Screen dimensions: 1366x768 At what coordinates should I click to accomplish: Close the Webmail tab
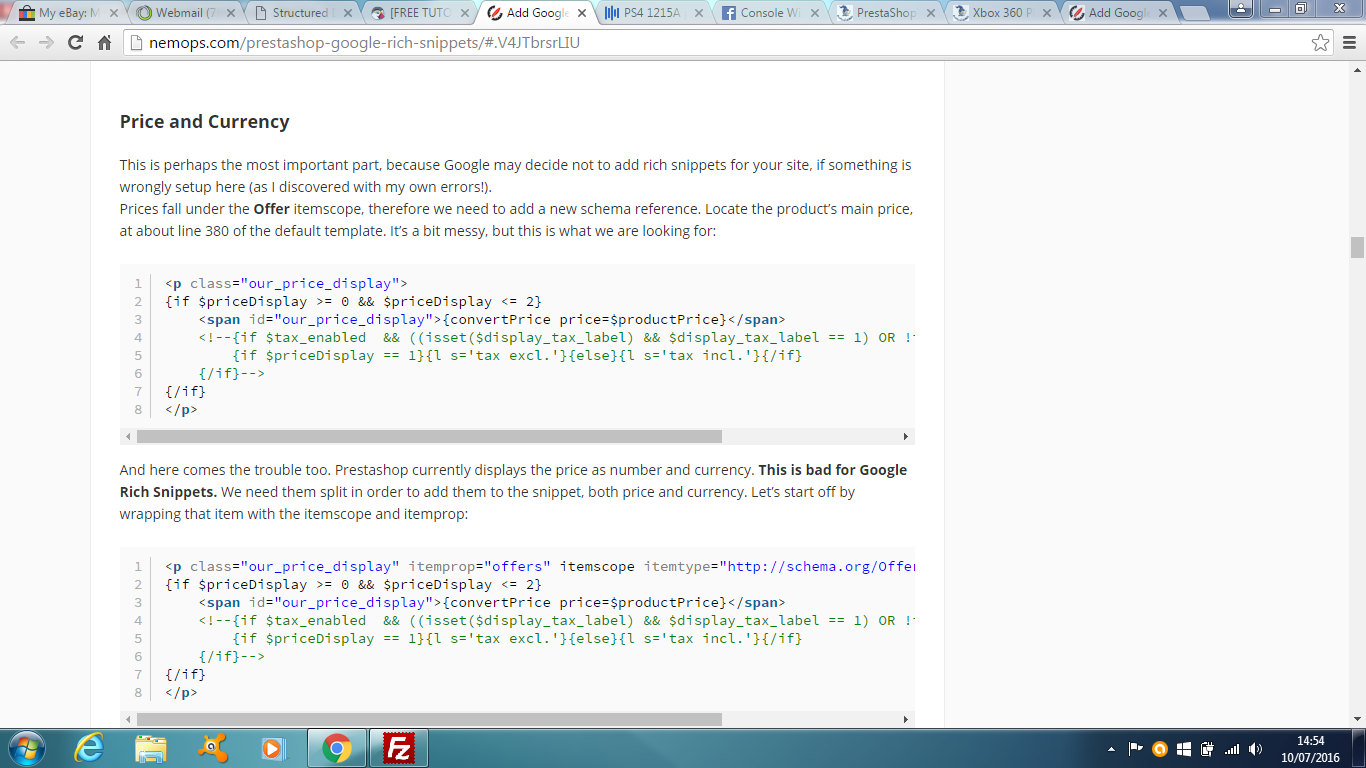(x=232, y=13)
